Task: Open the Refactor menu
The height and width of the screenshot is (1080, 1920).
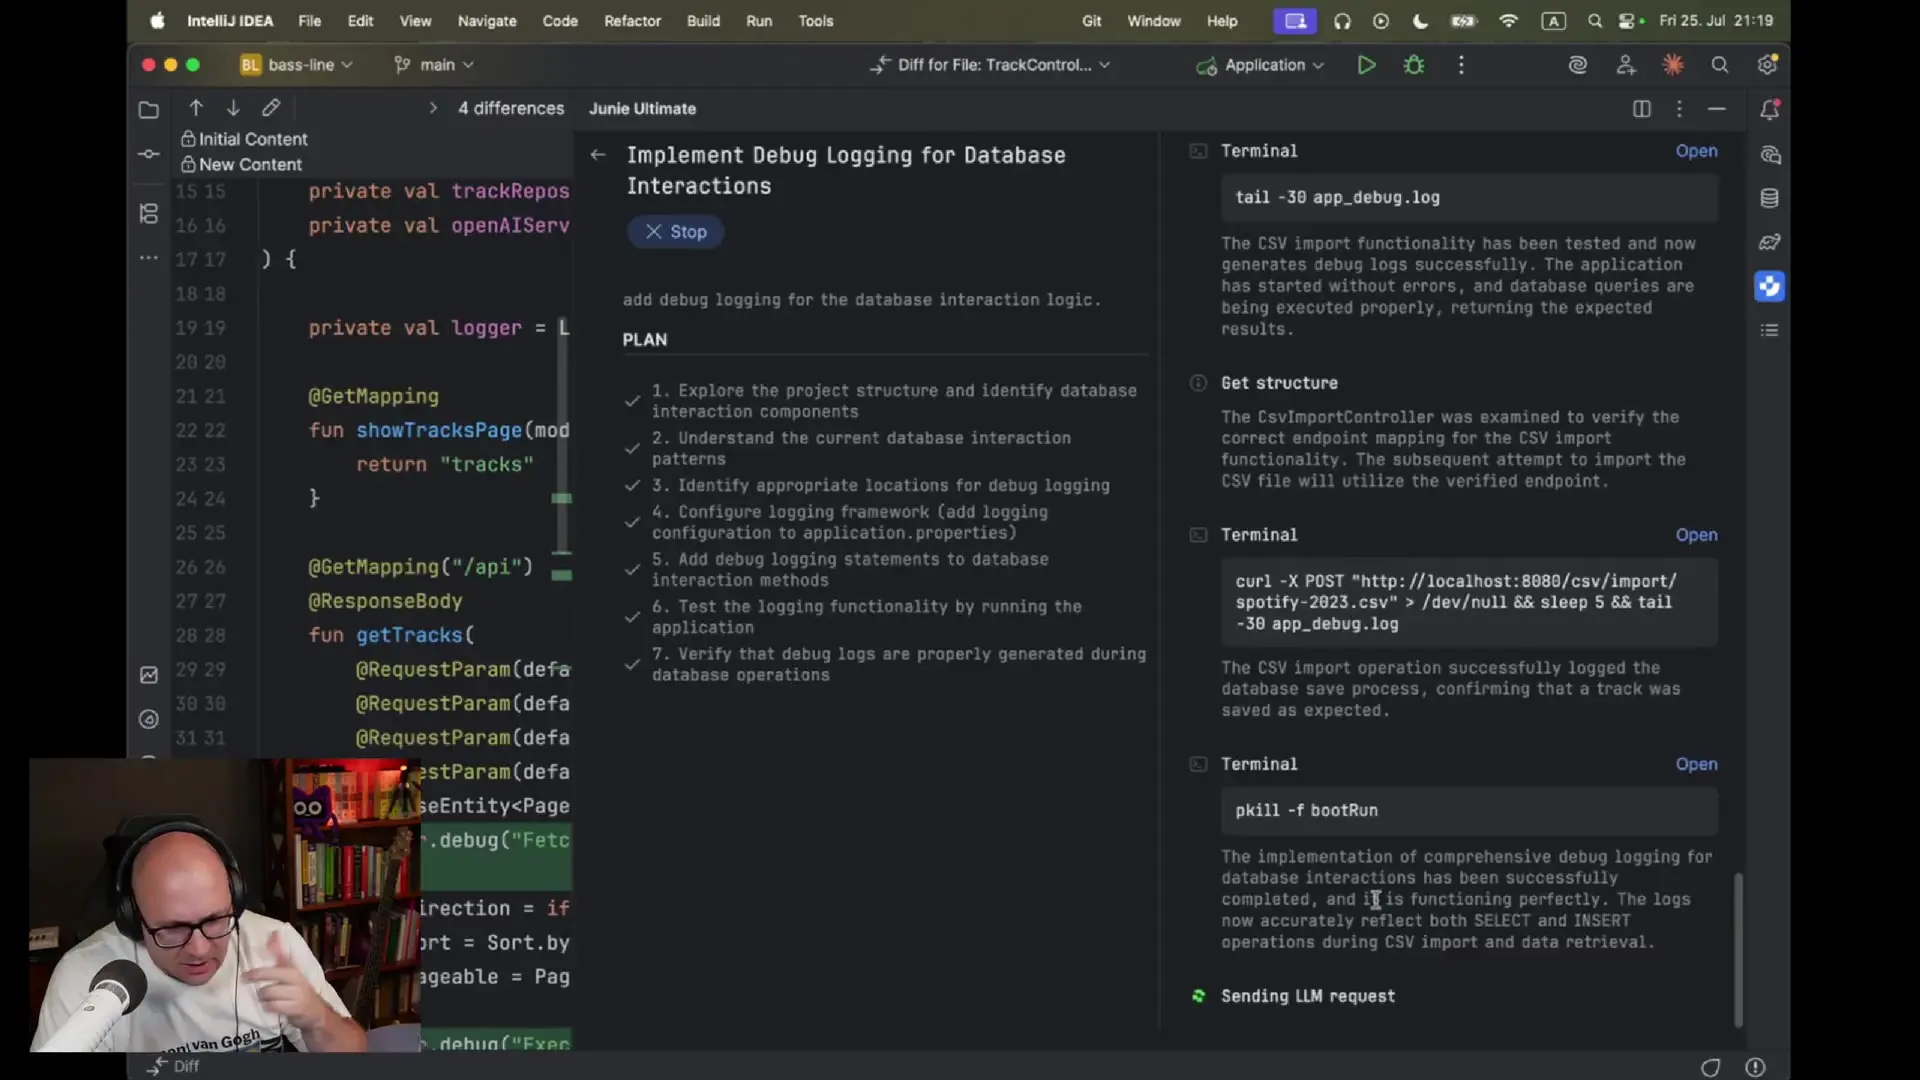Action: click(x=632, y=21)
